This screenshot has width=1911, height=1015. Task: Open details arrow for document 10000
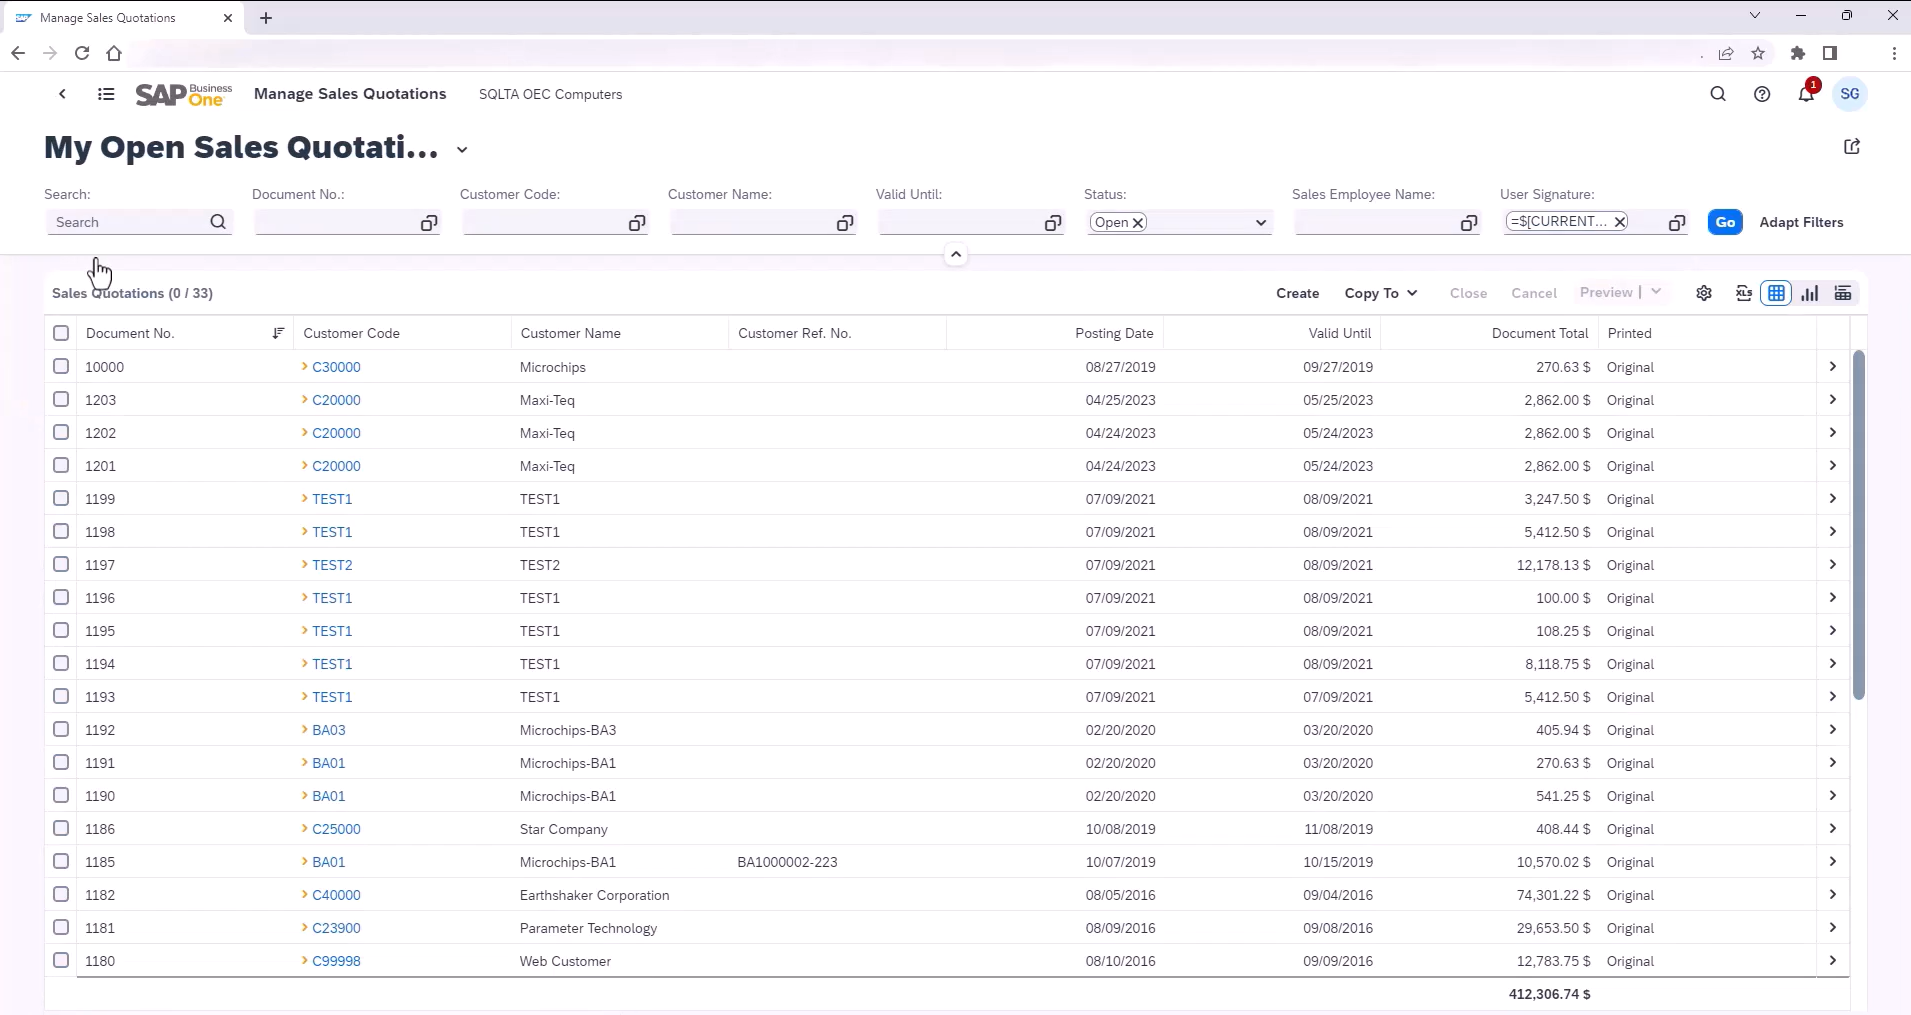coord(1833,367)
